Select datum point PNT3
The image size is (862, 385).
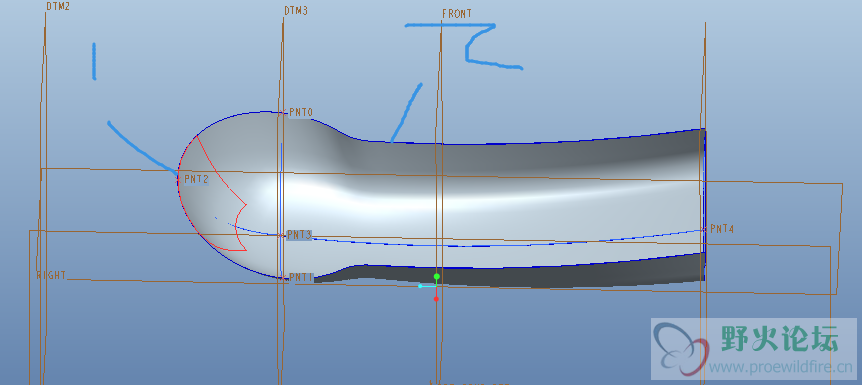tap(300, 235)
